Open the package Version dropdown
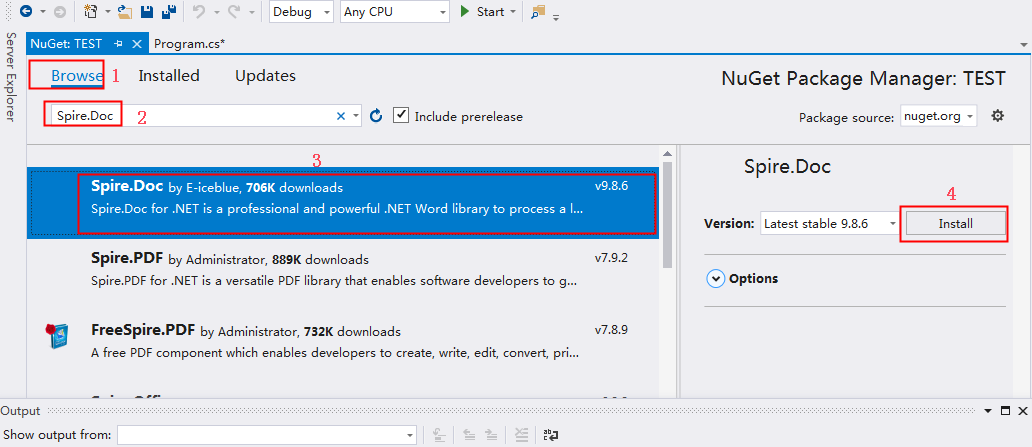This screenshot has height=447, width=1032. tap(830, 224)
